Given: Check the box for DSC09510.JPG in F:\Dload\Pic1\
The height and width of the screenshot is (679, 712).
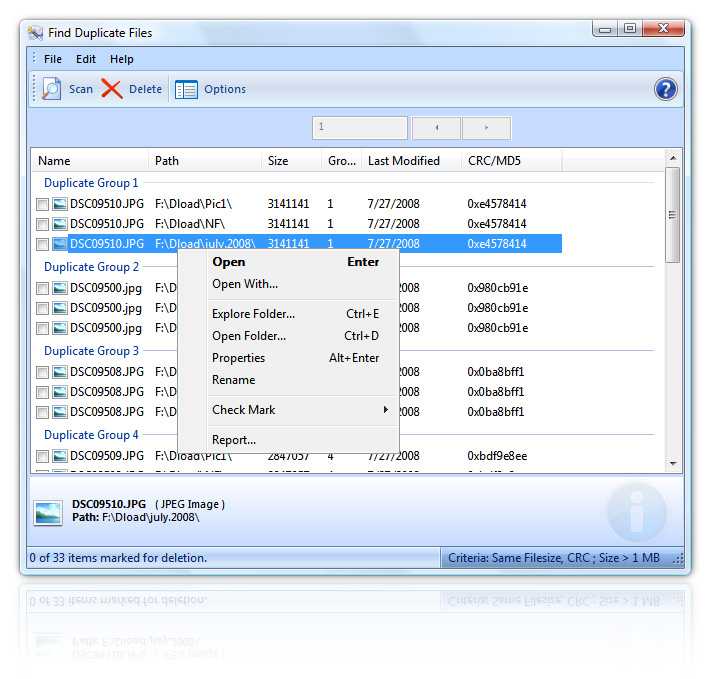Looking at the screenshot, I should click(x=43, y=204).
